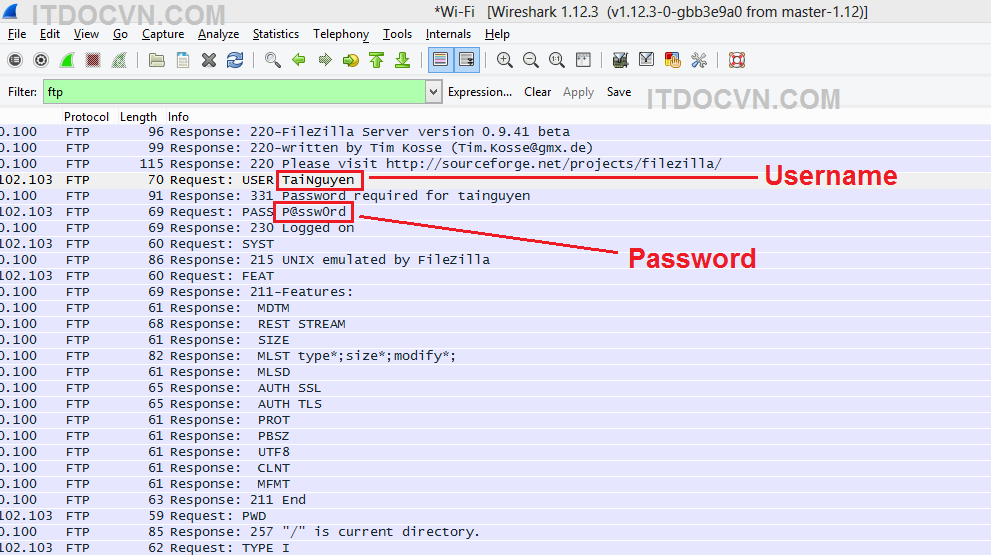The image size is (991, 555).
Task: Expand the filter history dropdown arrow
Action: point(433,92)
